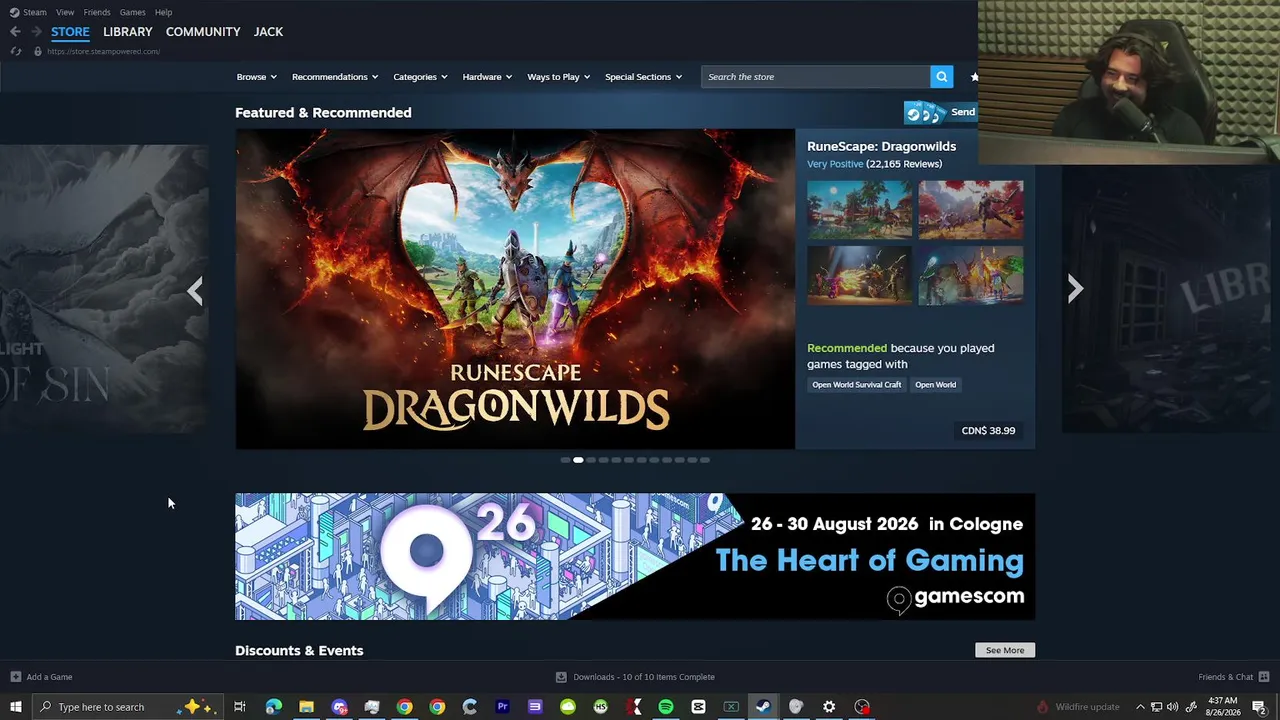Viewport: 1280px width, 720px height.
Task: Open the Friends menu
Action: pyautogui.click(x=97, y=12)
